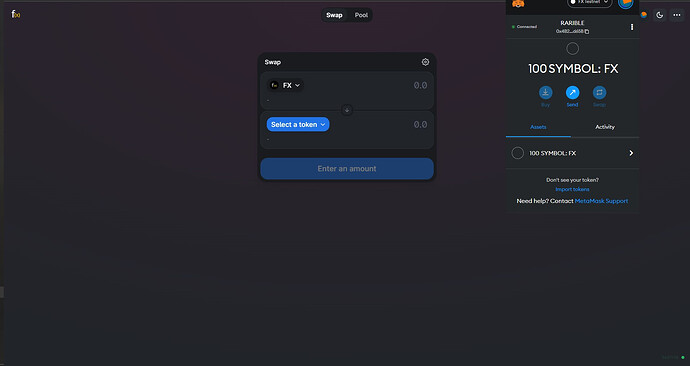
Task: Click the Swap icon in MetaMask
Action: pos(599,92)
